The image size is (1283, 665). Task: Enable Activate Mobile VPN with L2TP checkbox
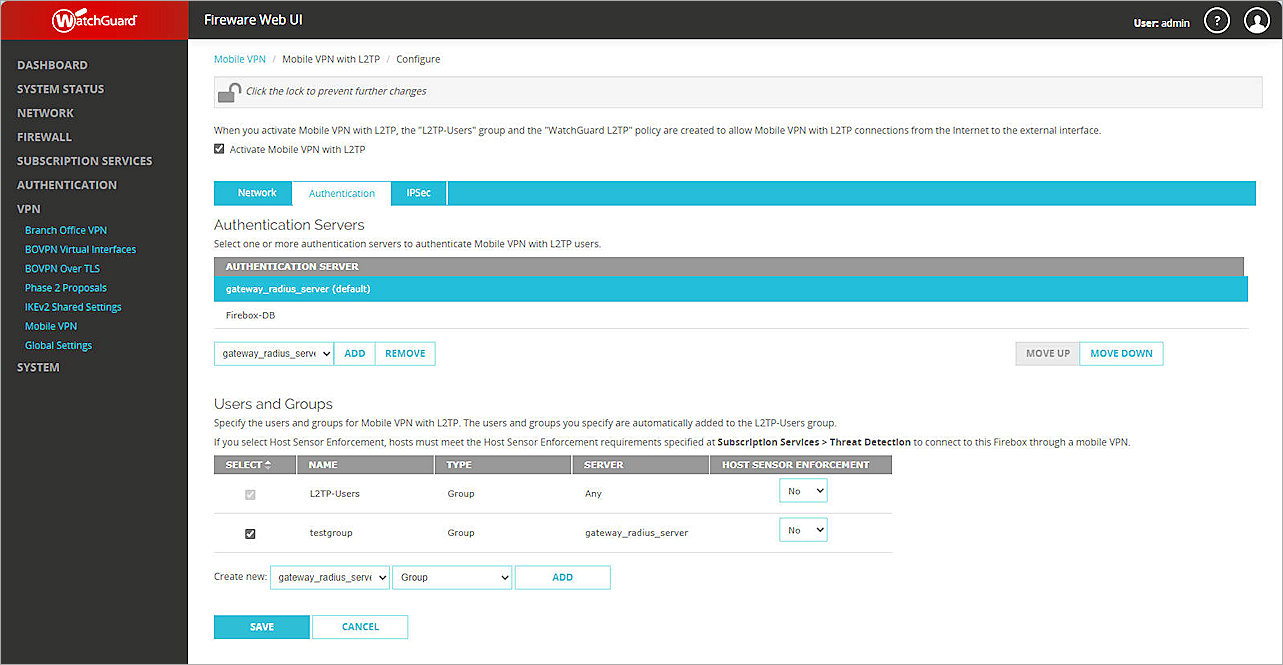[x=218, y=147]
